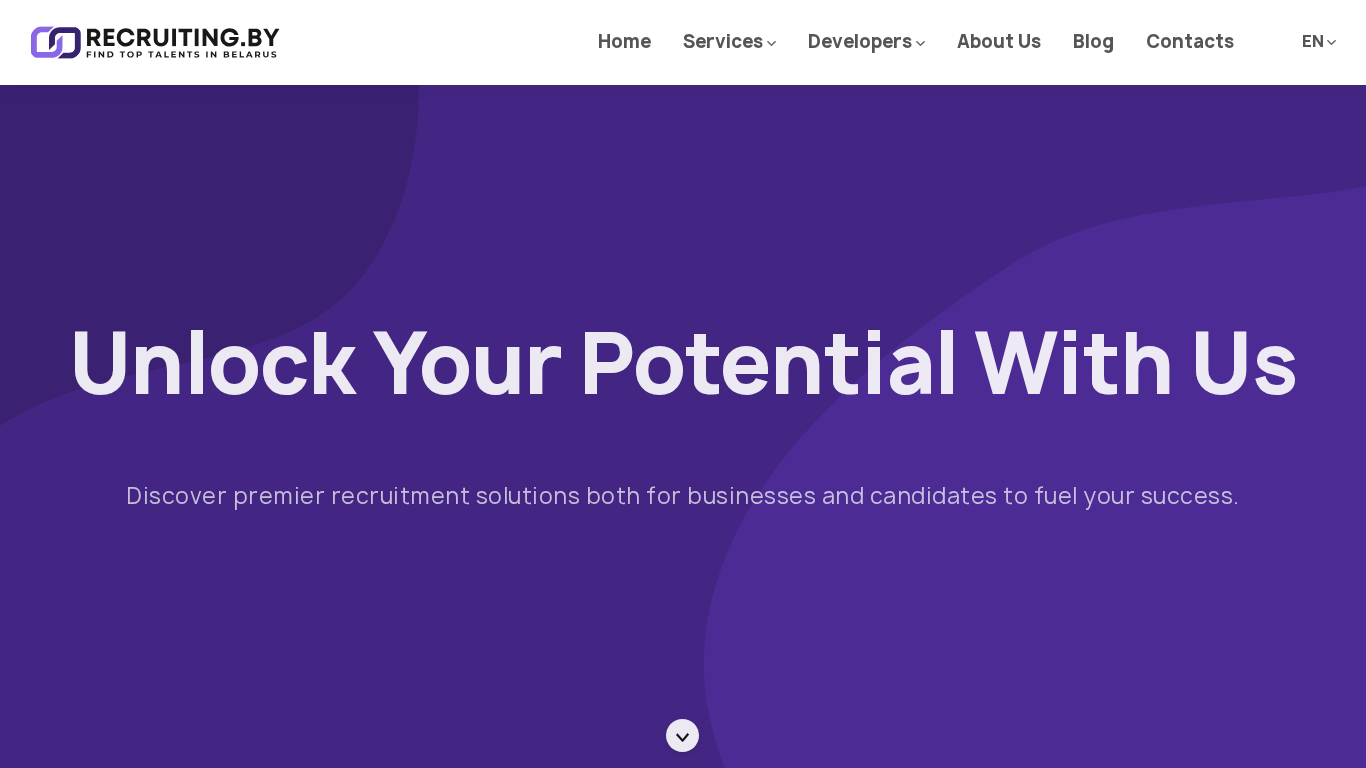Go to the About Us page
1366x768 pixels.
click(x=998, y=41)
